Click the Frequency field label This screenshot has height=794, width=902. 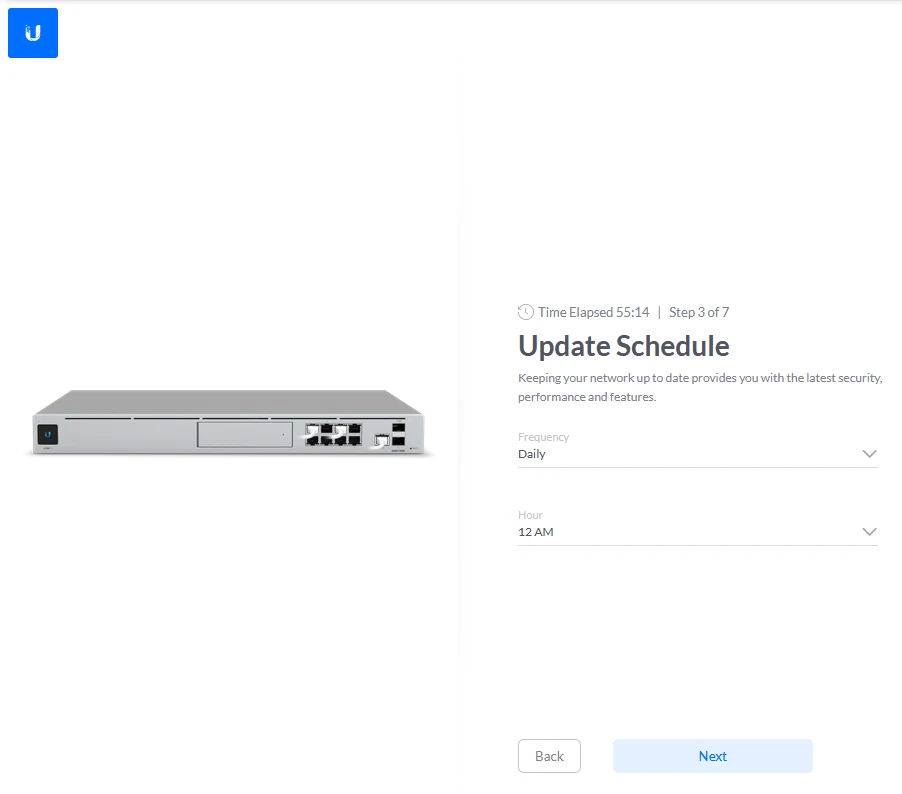[543, 437]
